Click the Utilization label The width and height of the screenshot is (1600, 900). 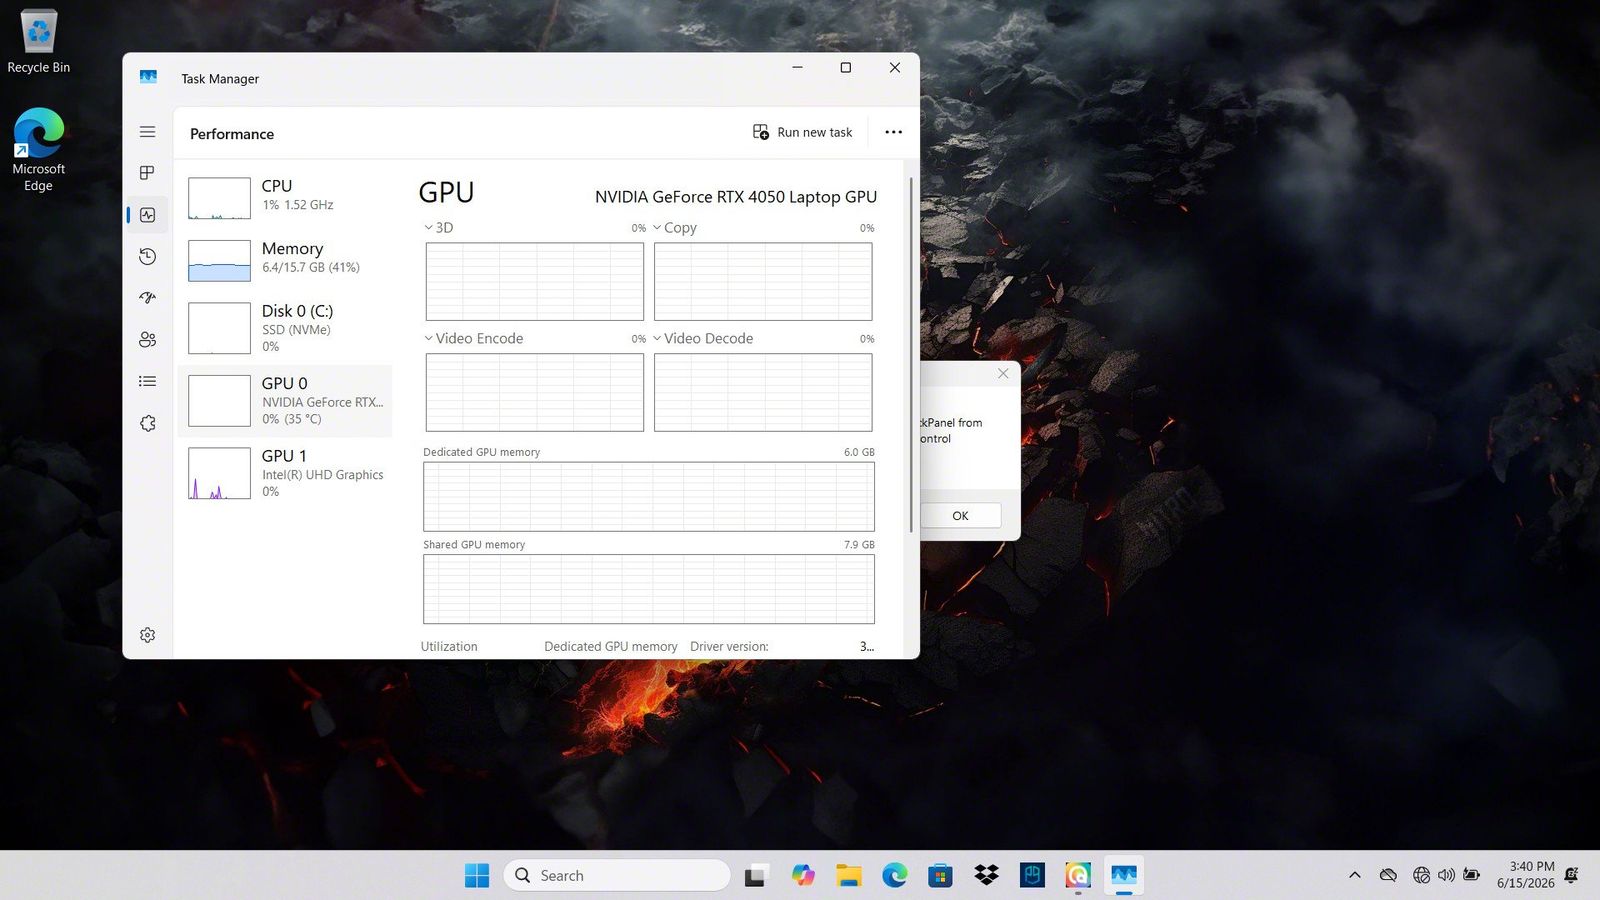point(449,647)
